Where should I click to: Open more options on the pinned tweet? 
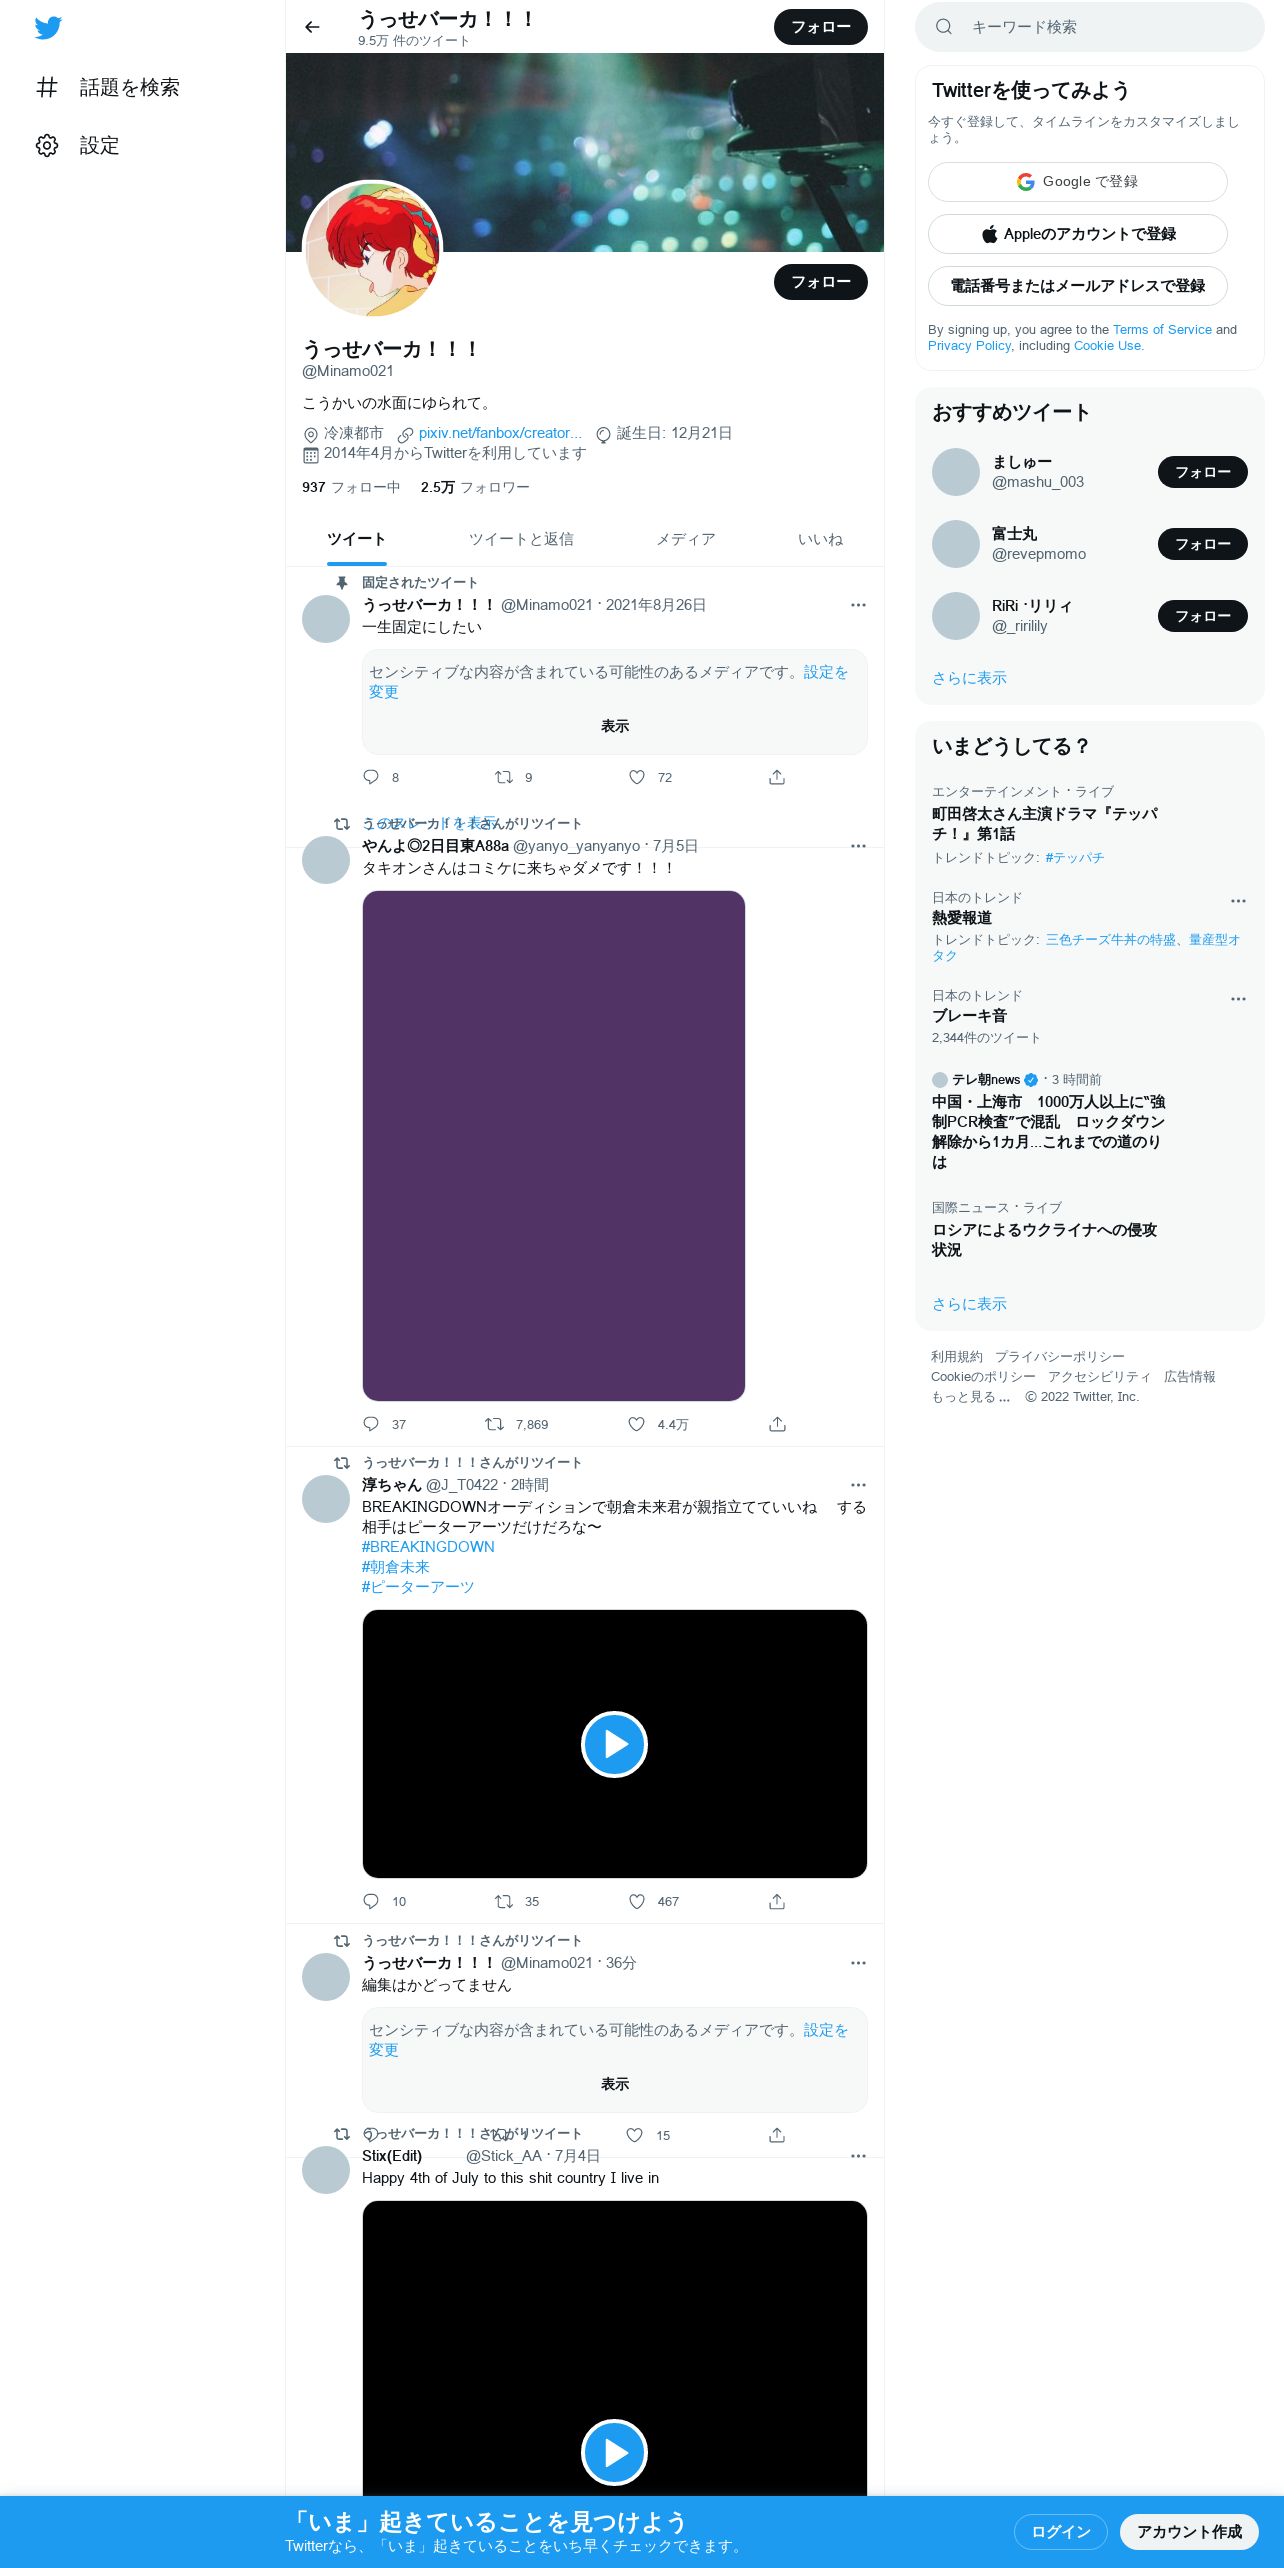(x=858, y=605)
